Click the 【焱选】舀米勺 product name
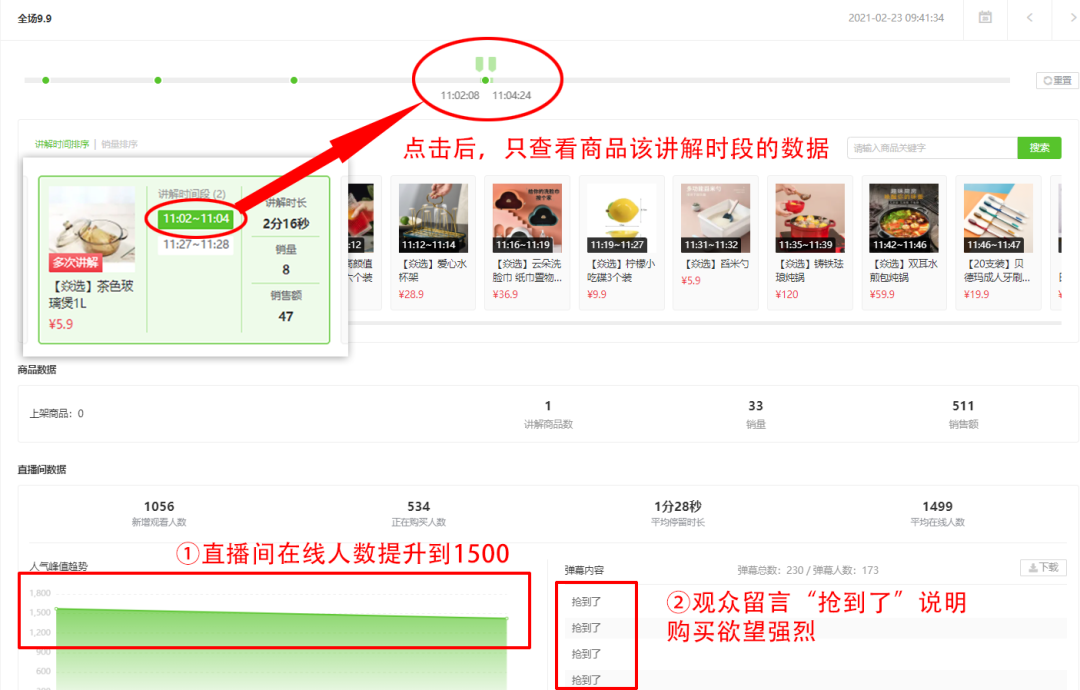 [715, 264]
